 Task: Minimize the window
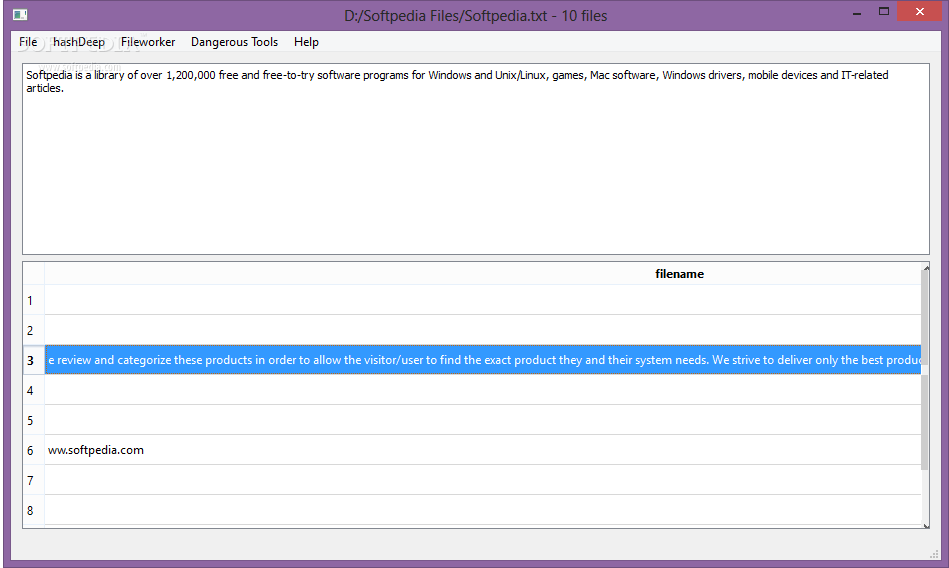(x=857, y=12)
